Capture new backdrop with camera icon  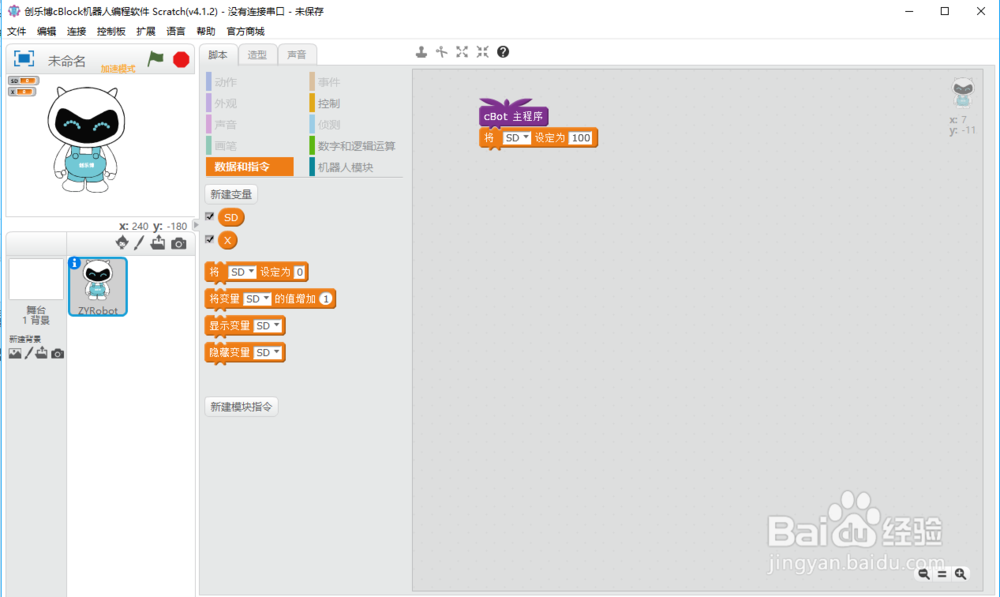tap(57, 353)
